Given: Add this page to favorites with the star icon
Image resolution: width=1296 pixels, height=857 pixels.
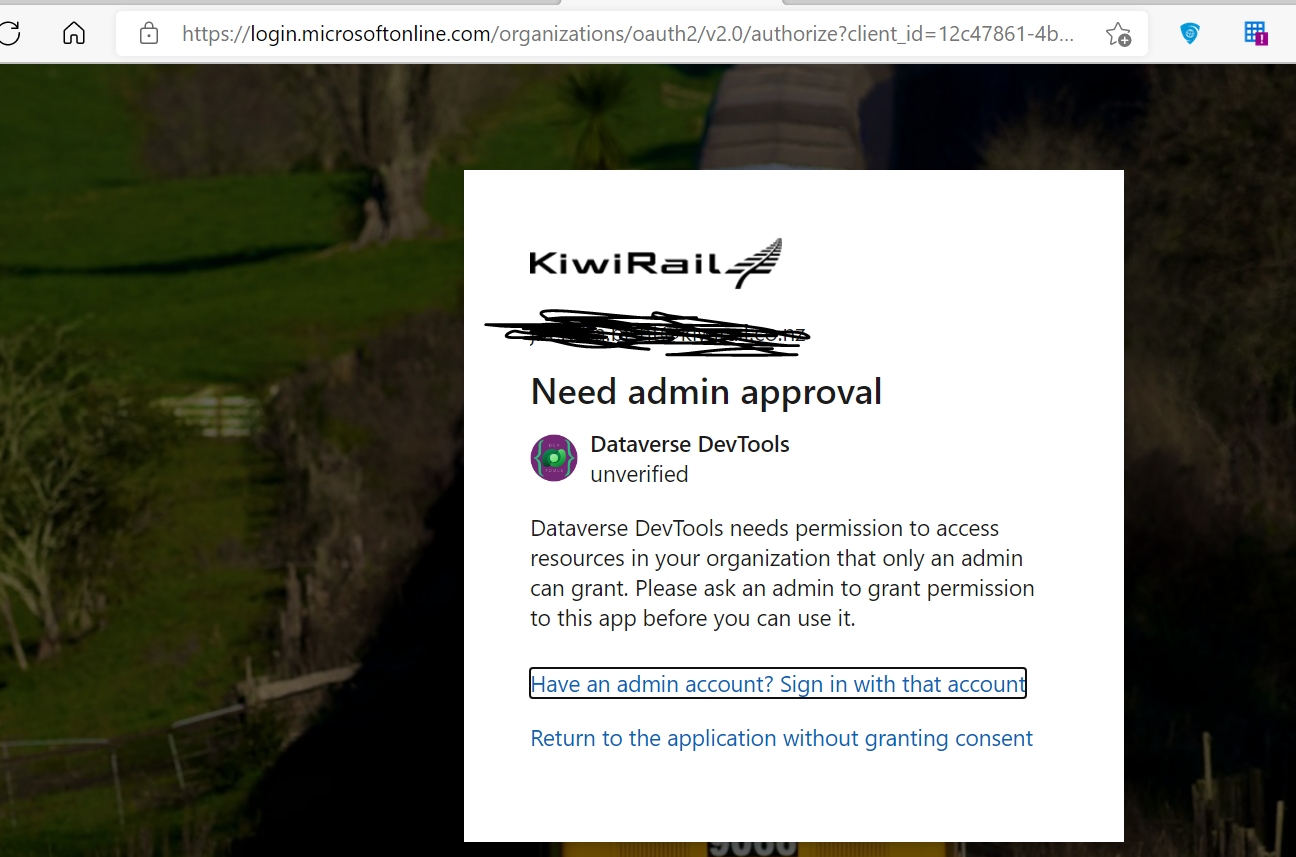Looking at the screenshot, I should [x=1118, y=33].
